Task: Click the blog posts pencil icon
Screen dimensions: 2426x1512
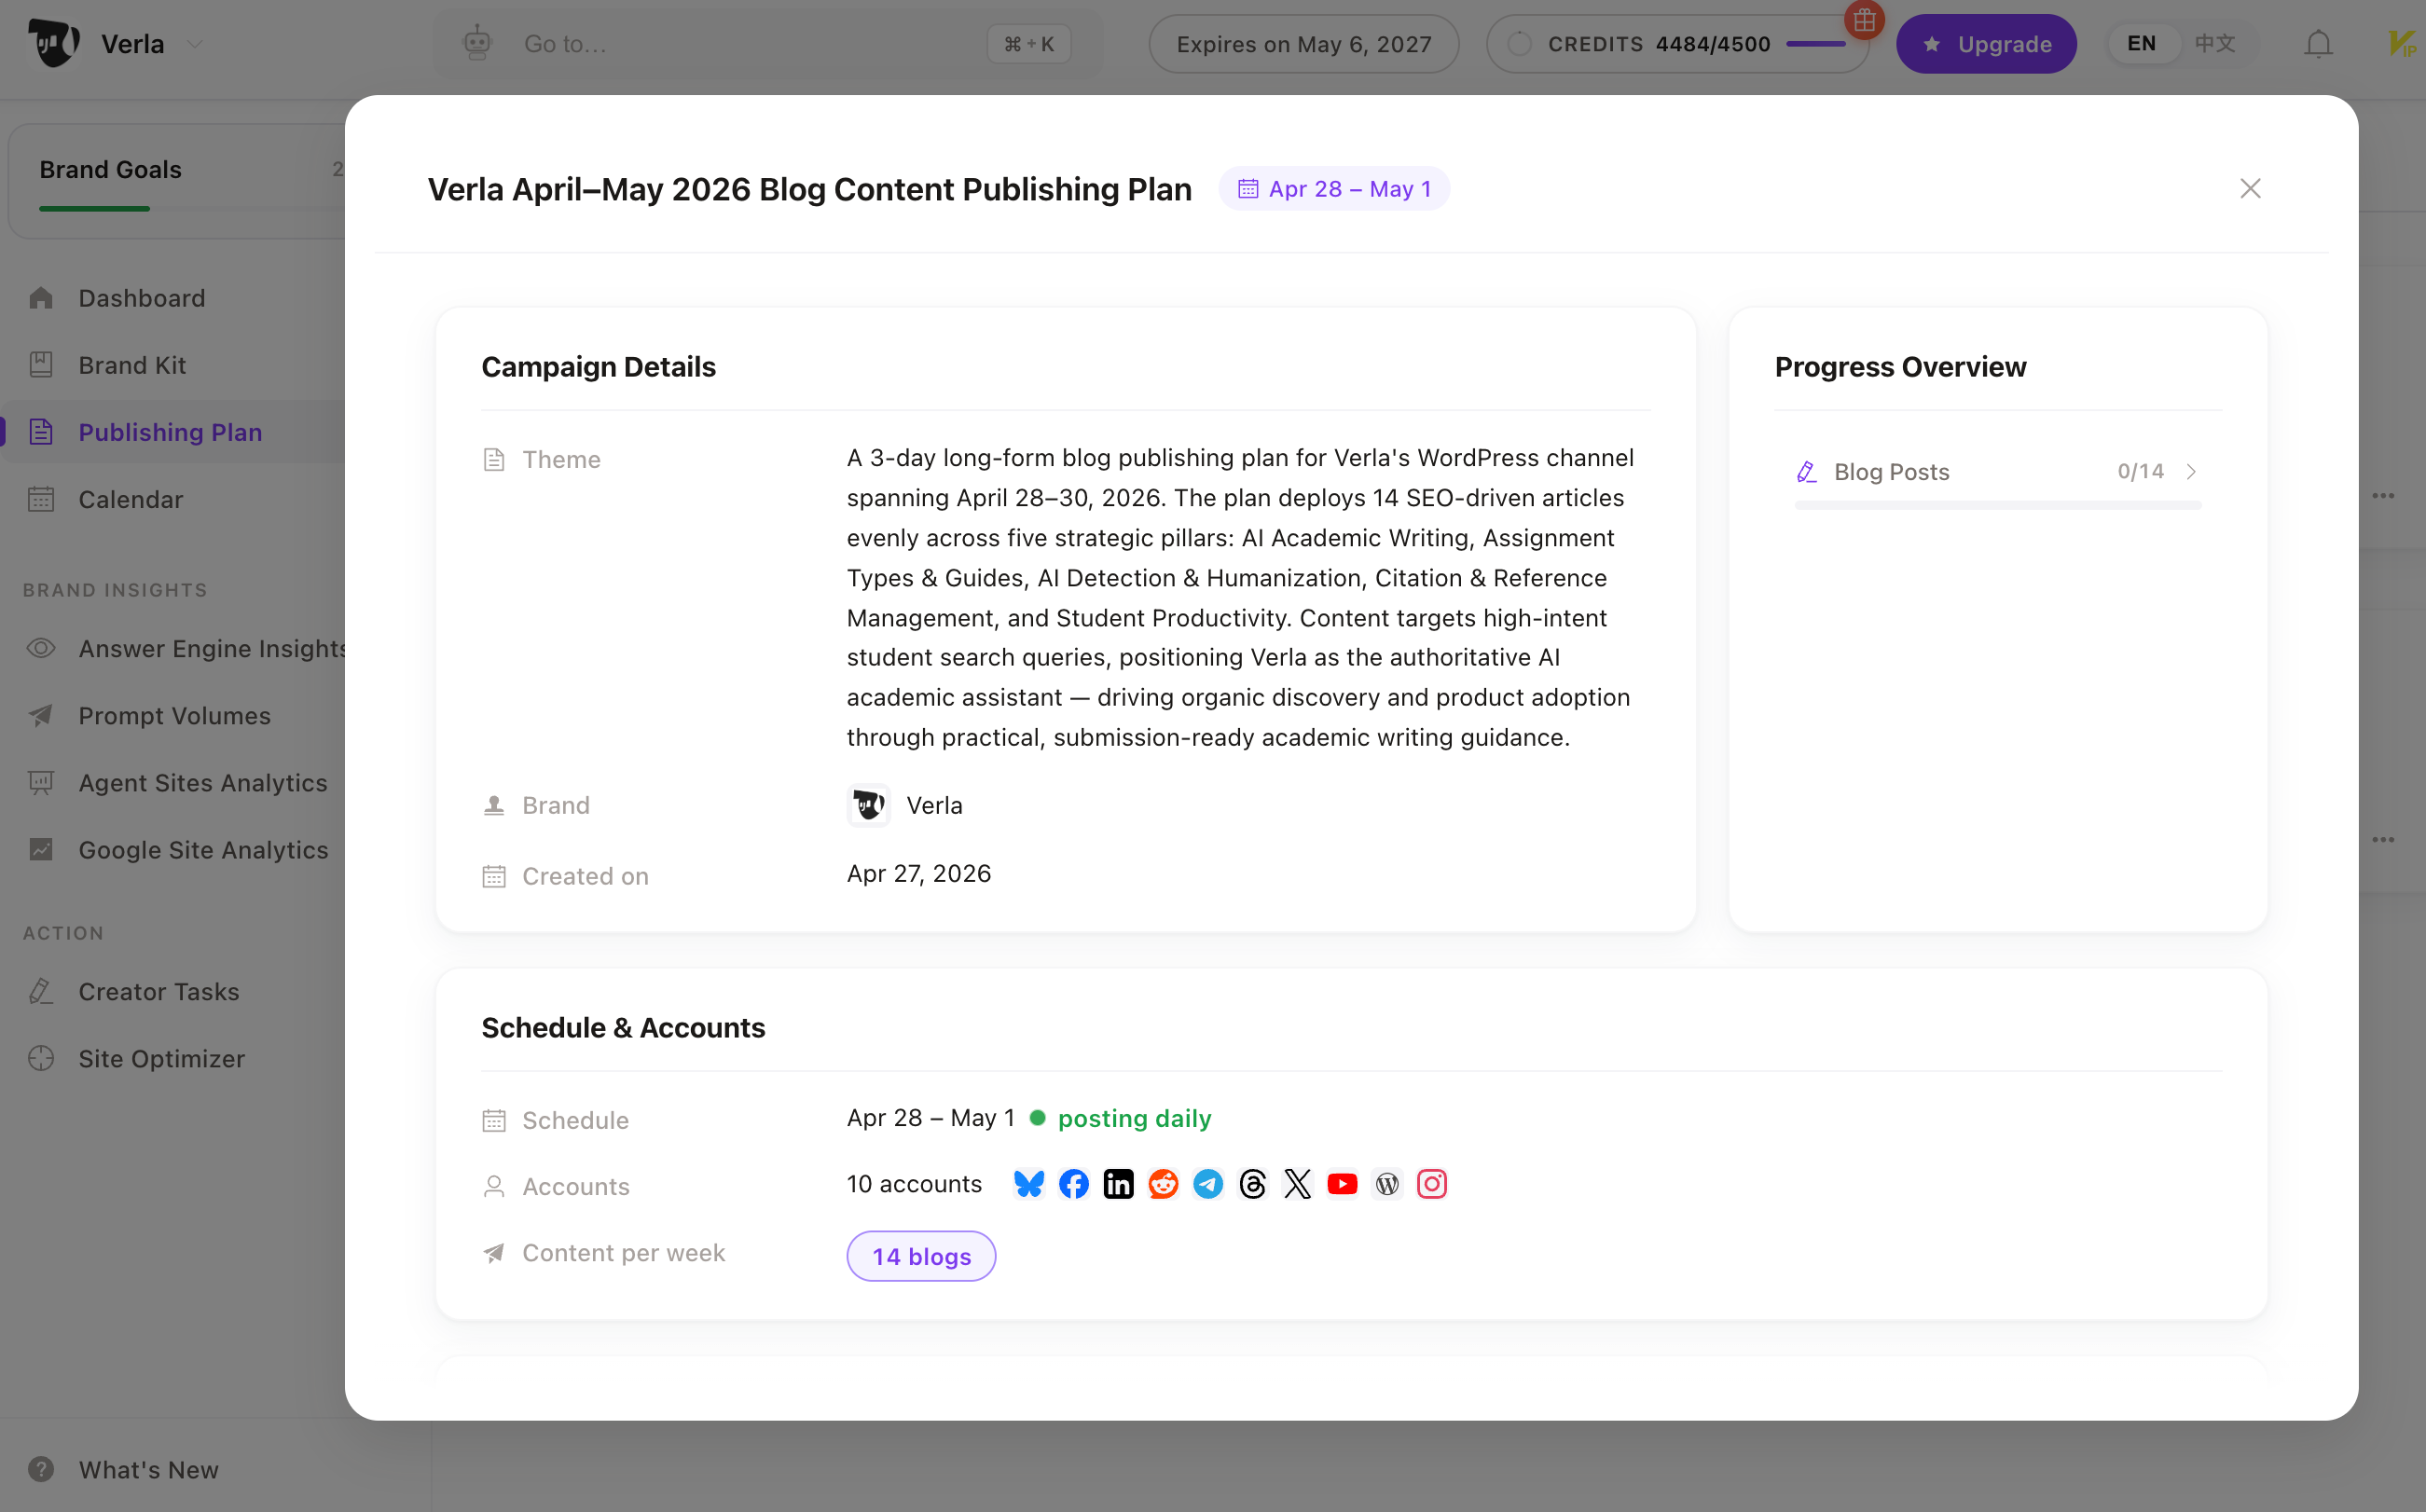Action: tap(1806, 472)
